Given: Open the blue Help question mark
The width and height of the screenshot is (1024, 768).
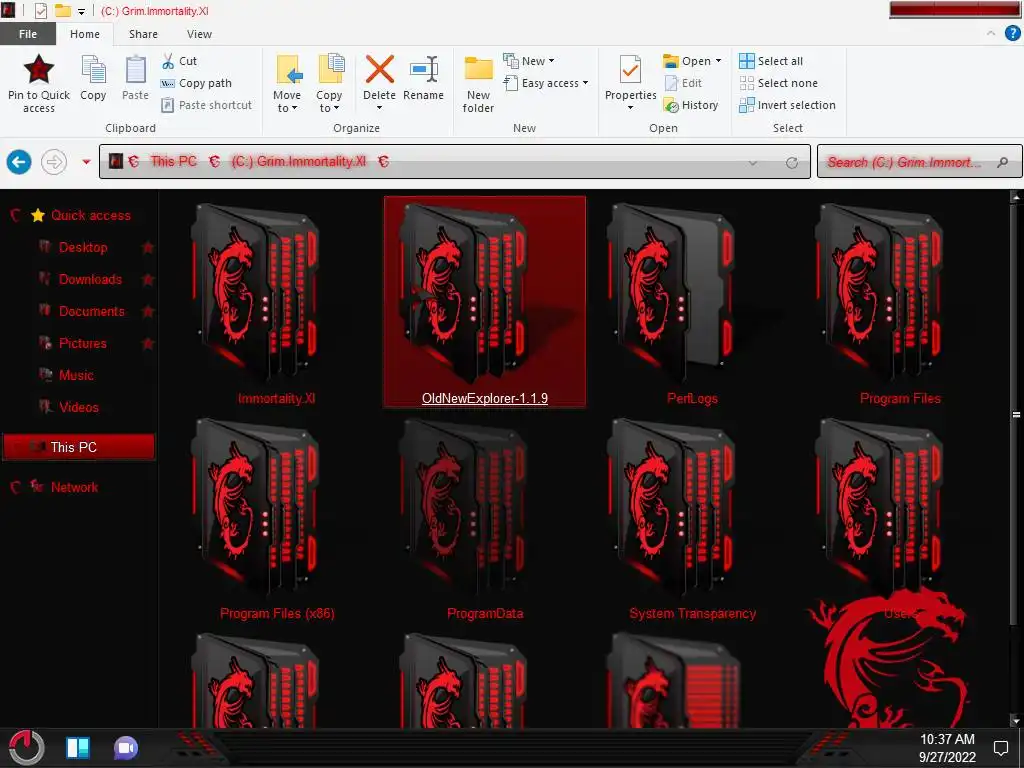Looking at the screenshot, I should pyautogui.click(x=1012, y=33).
